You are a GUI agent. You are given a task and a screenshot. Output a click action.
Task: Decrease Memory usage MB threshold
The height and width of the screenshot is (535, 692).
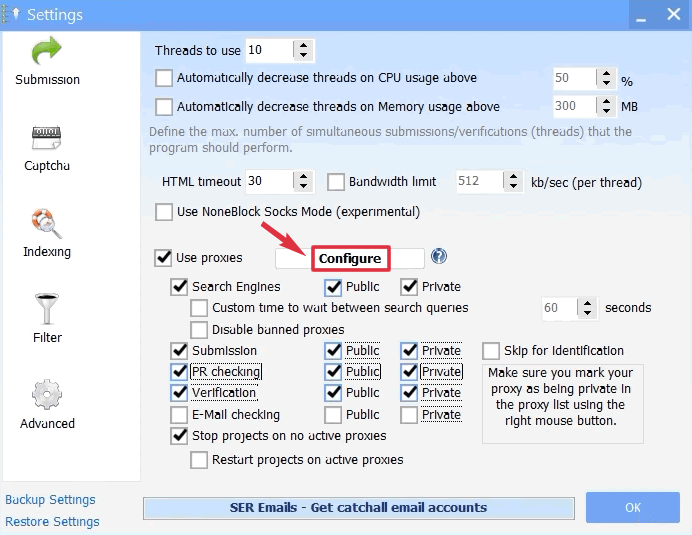606,111
